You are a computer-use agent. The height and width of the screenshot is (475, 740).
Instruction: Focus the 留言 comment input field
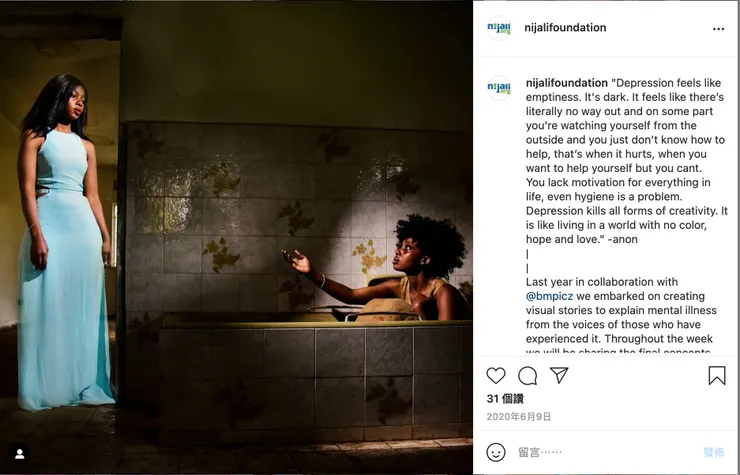tap(606, 452)
